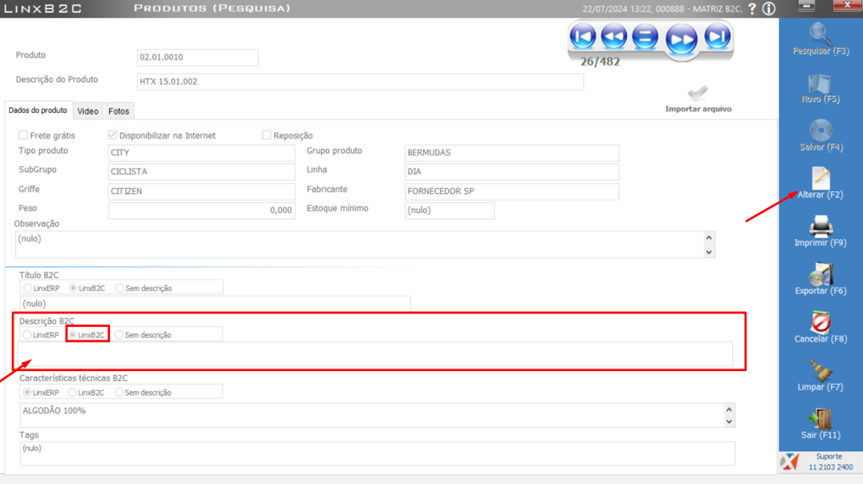
Task: Click Características técnicas scrollbar up arrow
Action: 729,410
